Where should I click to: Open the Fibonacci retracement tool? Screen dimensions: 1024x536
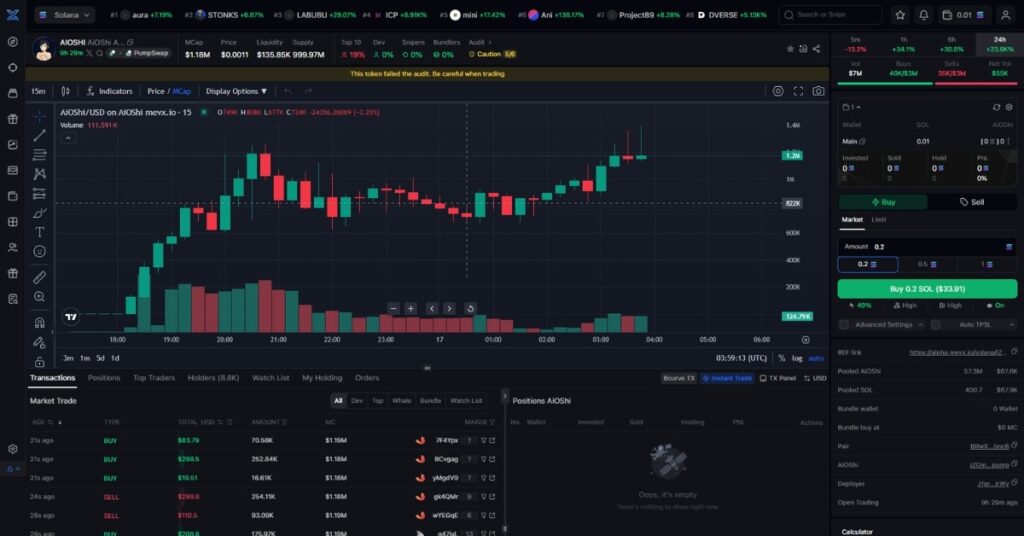[40, 155]
